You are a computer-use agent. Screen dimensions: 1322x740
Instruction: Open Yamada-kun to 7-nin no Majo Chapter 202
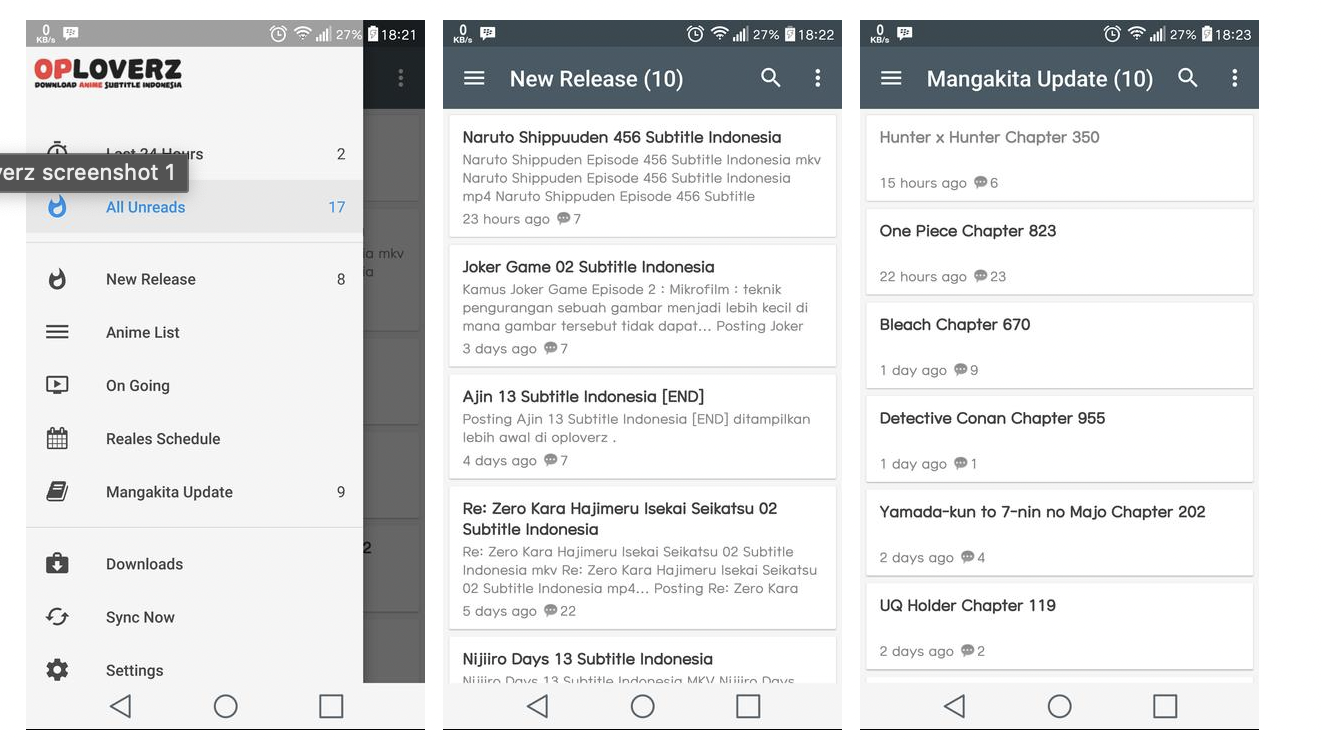click(x=1059, y=533)
